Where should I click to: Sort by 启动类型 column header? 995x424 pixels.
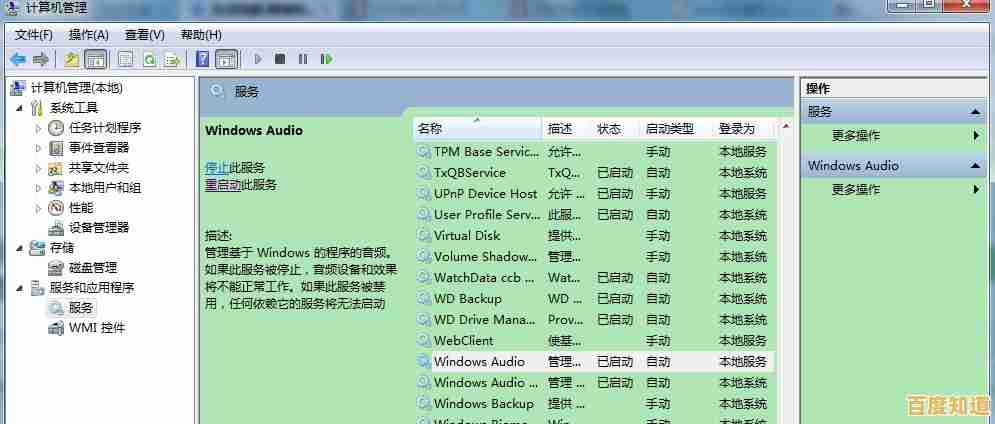[x=676, y=129]
